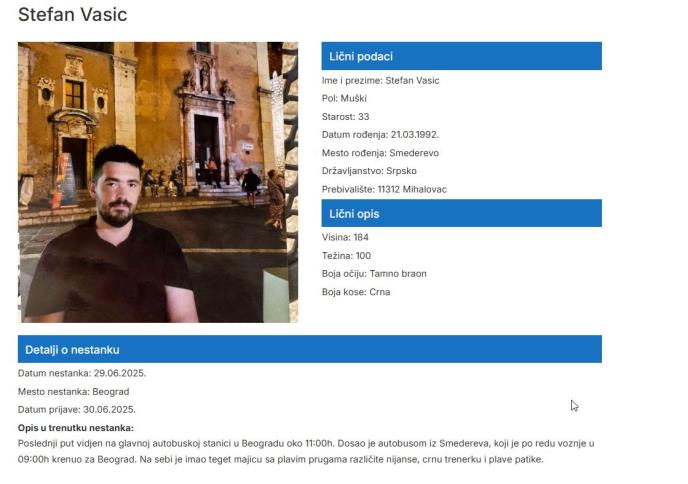Select the 'Visina: 184' line
688x484 pixels.
(x=345, y=237)
